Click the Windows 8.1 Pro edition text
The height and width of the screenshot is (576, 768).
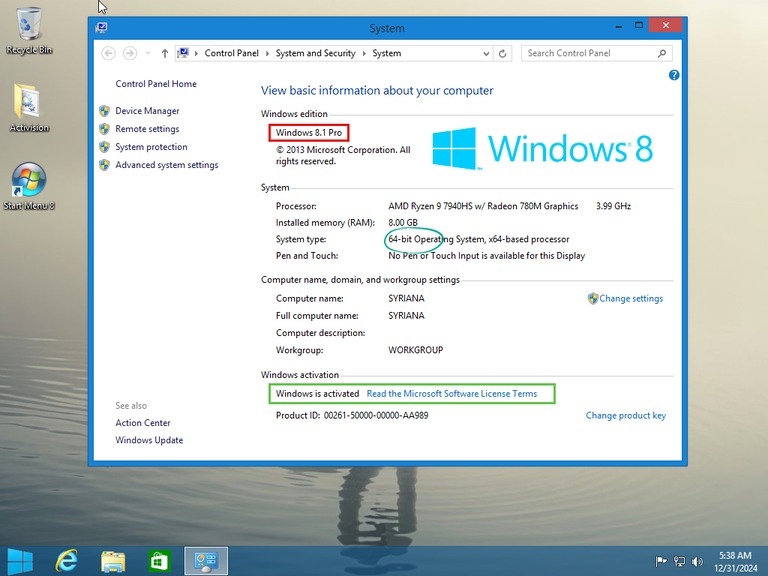[x=309, y=133]
